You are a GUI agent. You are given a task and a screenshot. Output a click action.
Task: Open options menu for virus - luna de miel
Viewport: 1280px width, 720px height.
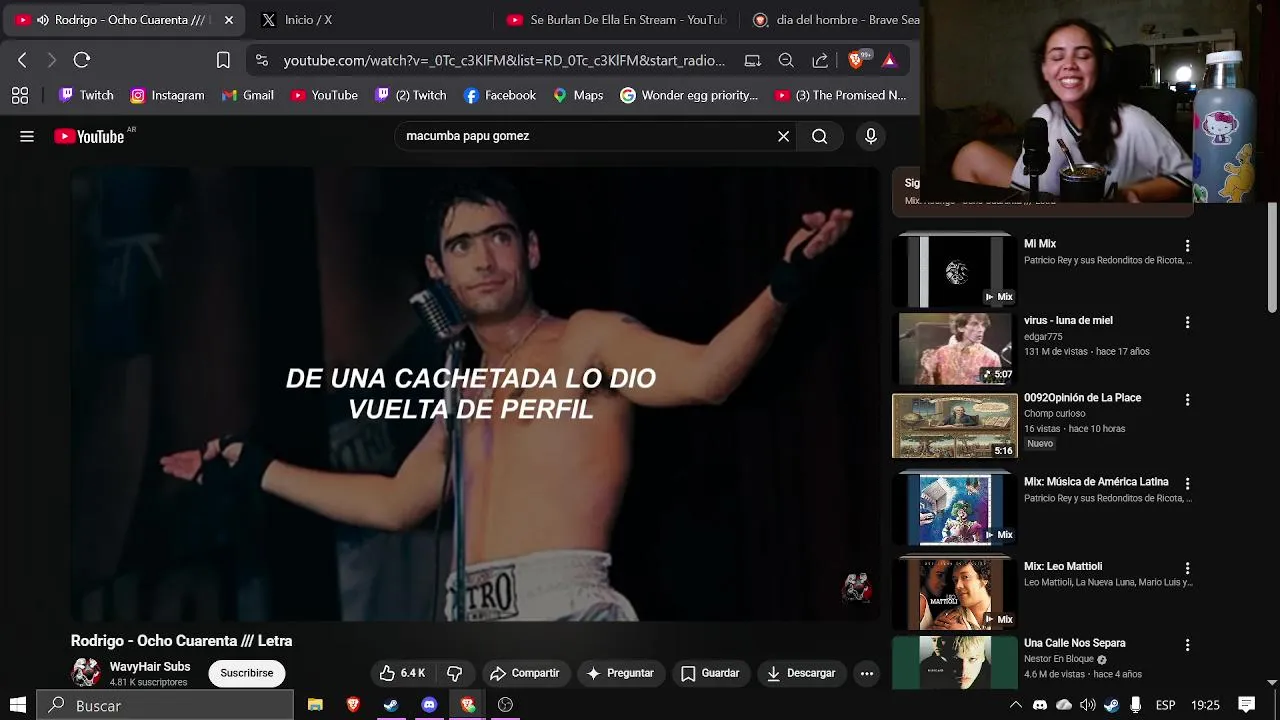point(1187,322)
